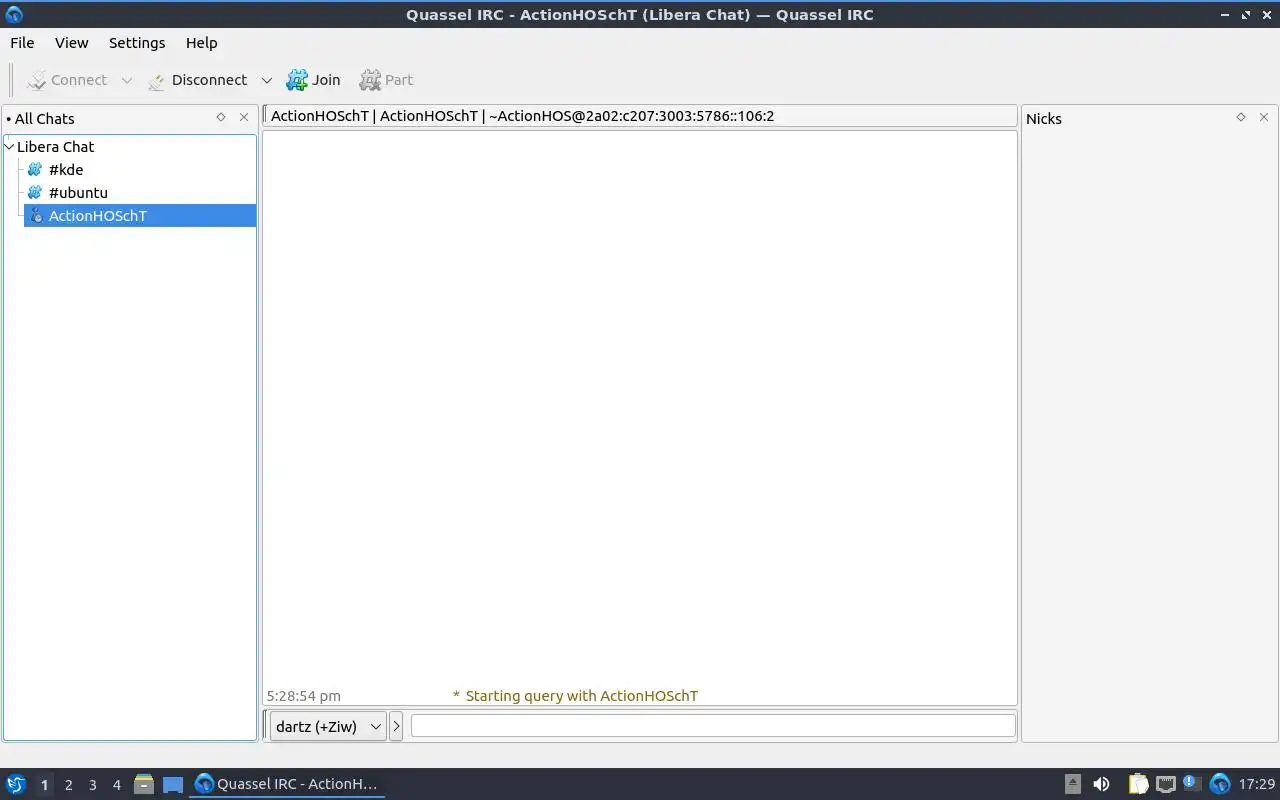This screenshot has width=1280, height=800.
Task: Close the All Chats panel
Action: [x=244, y=117]
